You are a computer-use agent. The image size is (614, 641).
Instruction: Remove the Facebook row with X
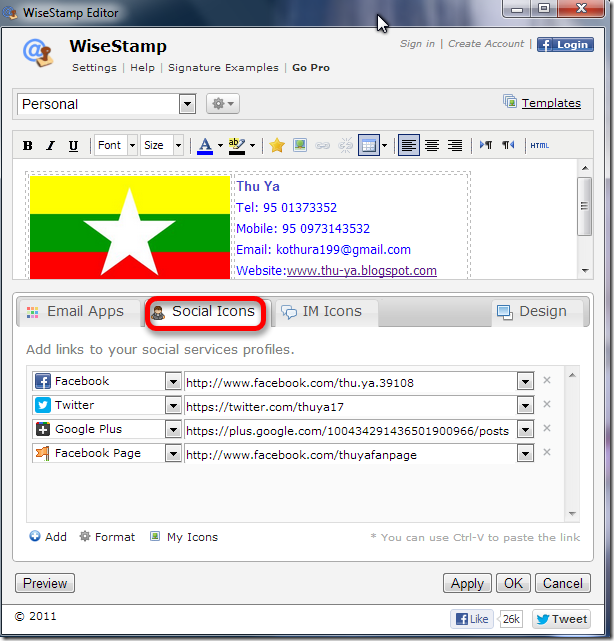[x=547, y=380]
